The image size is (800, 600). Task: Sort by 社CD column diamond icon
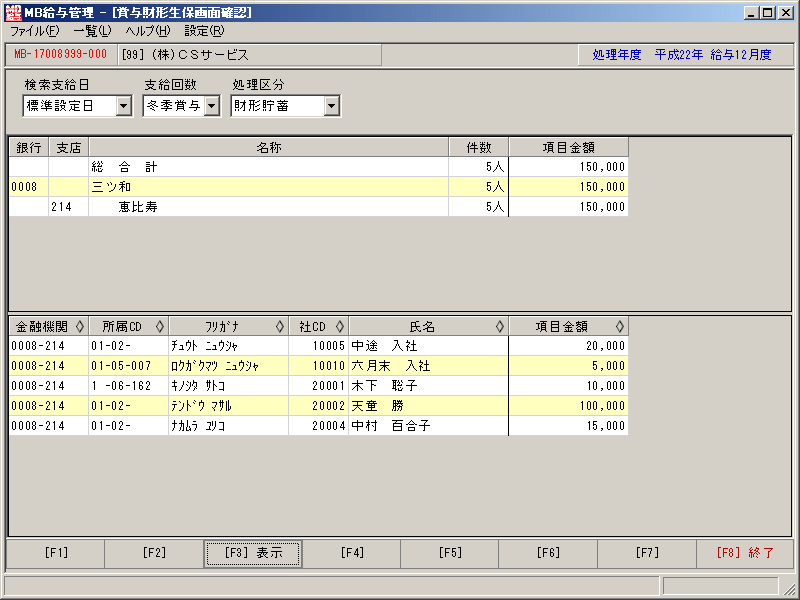340,326
